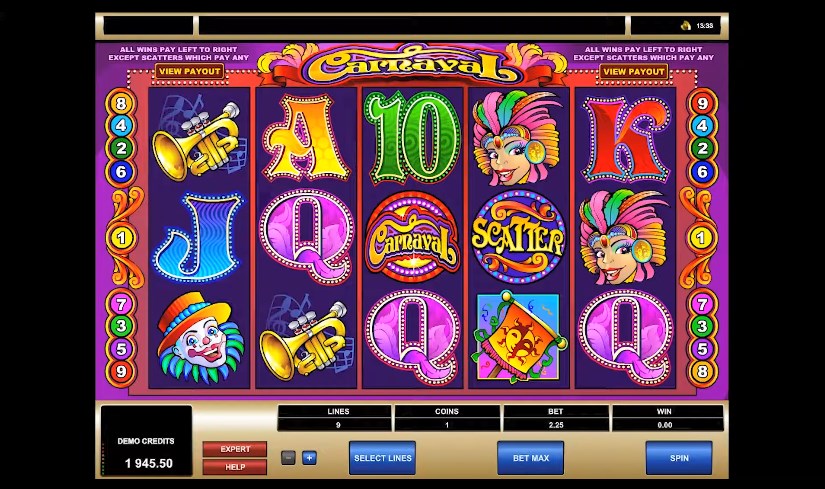
Task: Decrease coins with the minus button
Action: click(x=288, y=458)
